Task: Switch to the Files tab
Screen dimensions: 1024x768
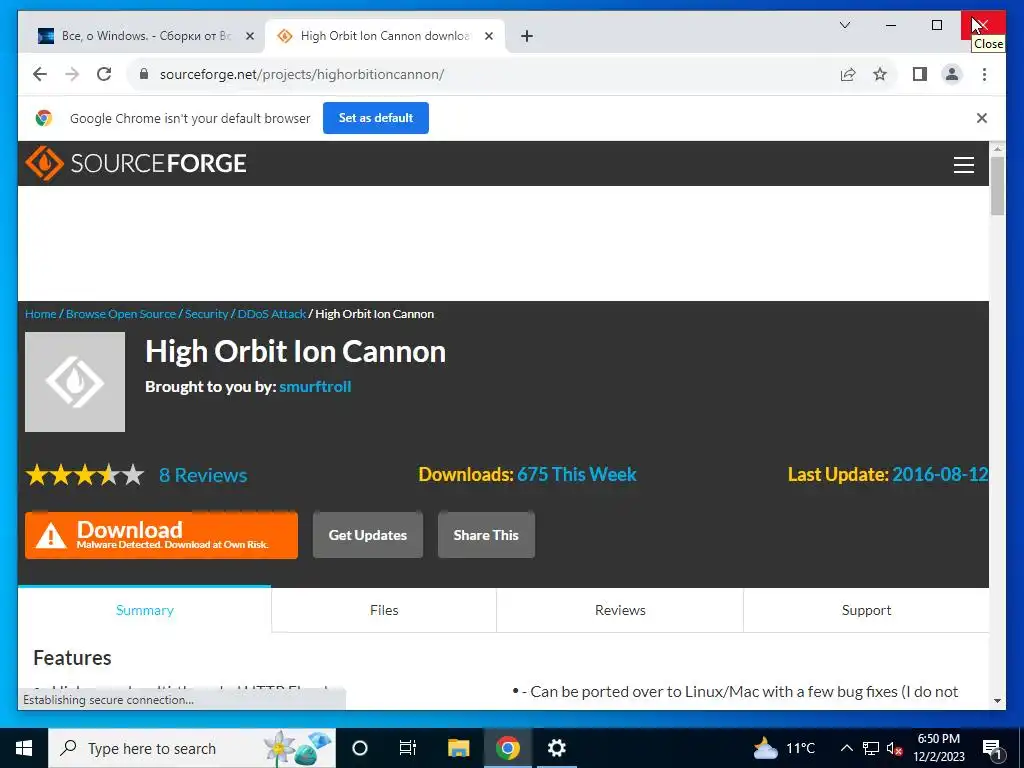Action: (x=384, y=610)
